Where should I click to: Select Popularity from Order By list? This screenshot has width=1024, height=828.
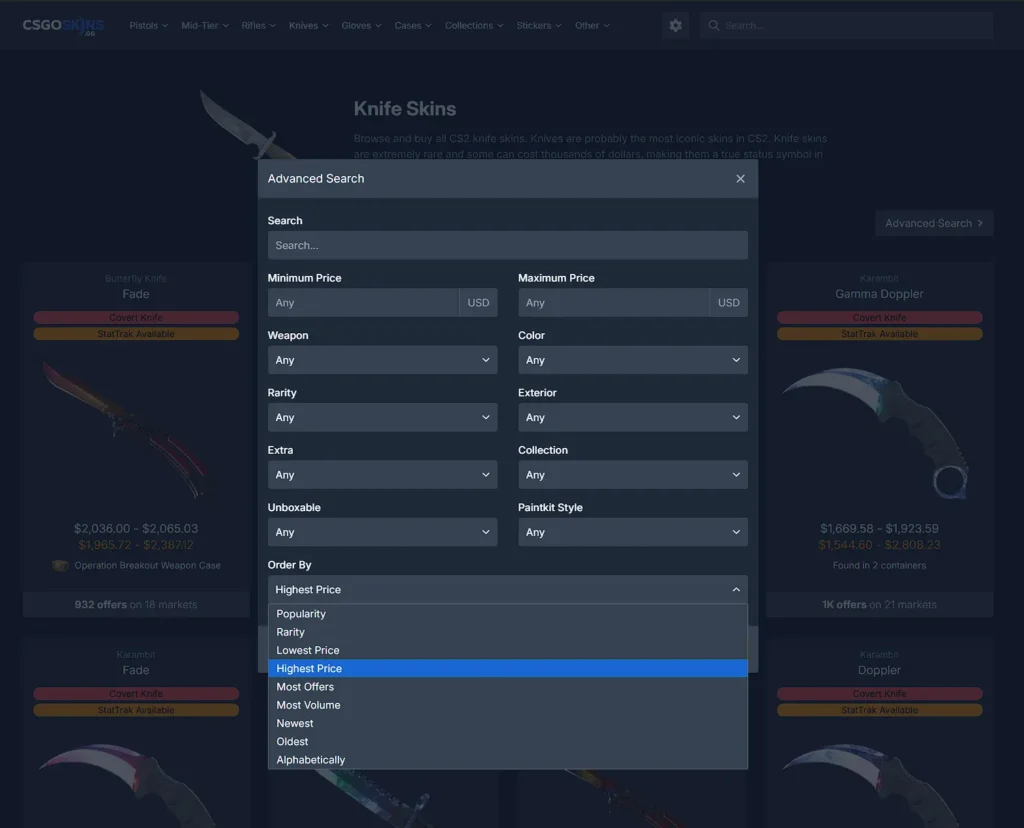301,614
